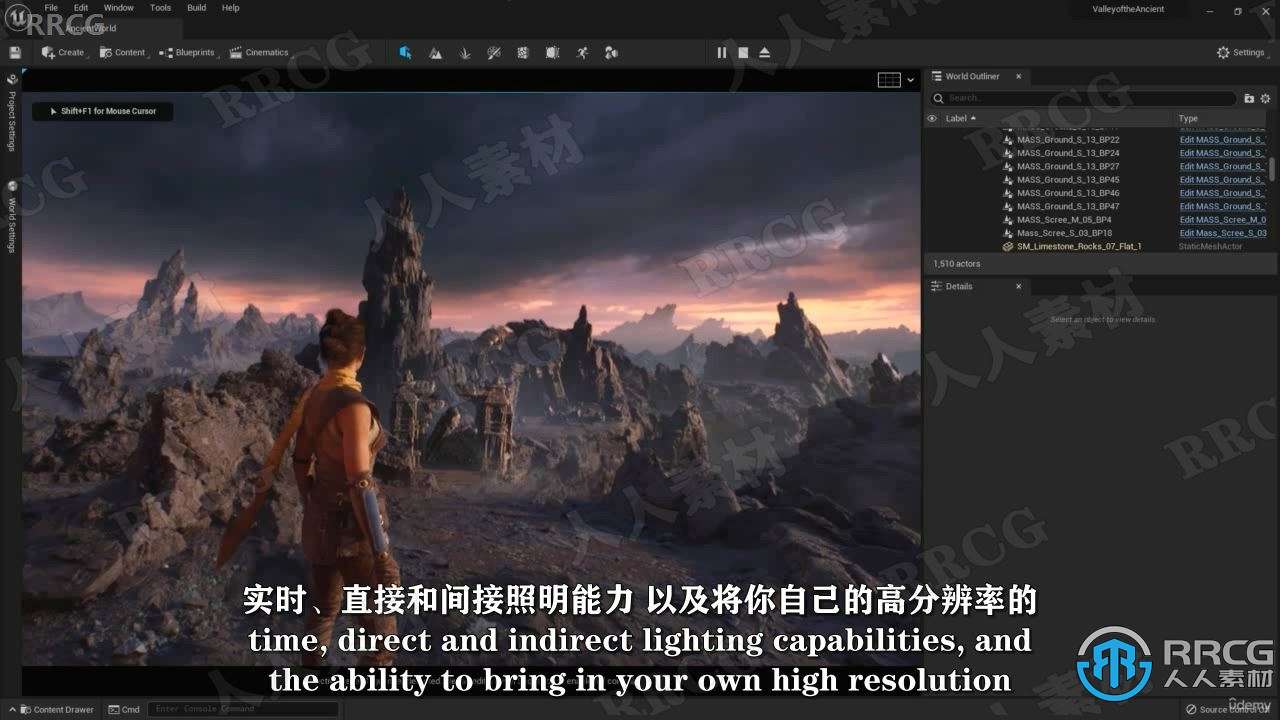The image size is (1280, 720).
Task: Open the Tools menu
Action: pyautogui.click(x=160, y=7)
